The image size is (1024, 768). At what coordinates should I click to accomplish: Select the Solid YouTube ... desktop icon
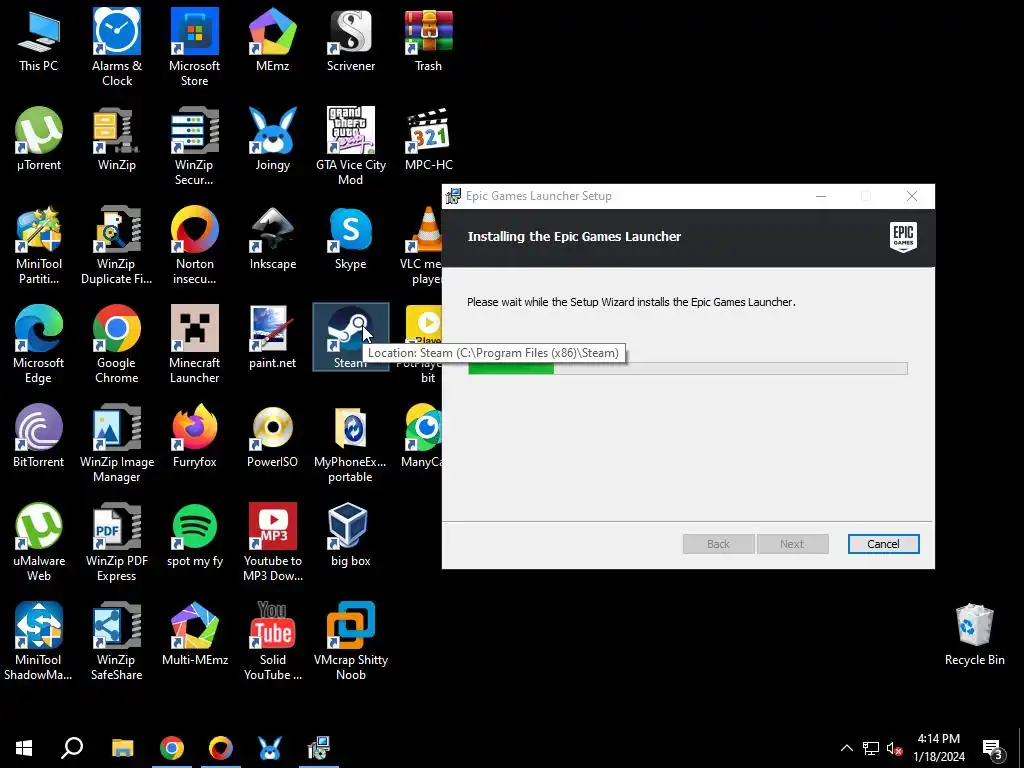pos(272,641)
